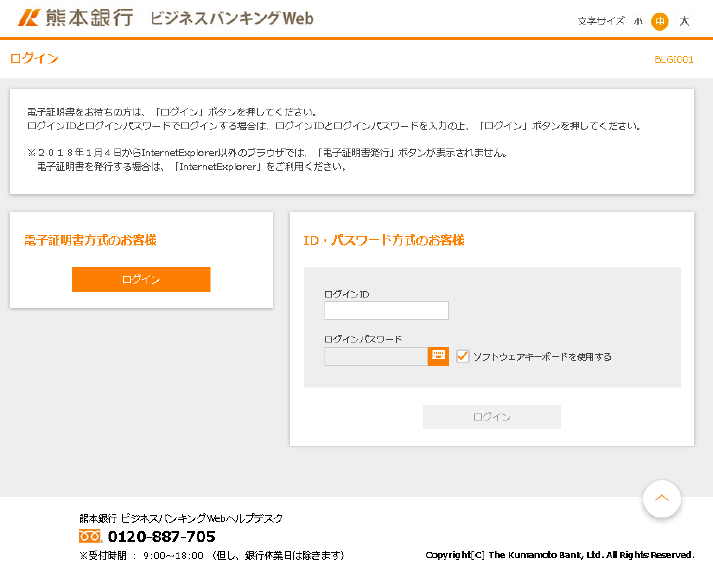The width and height of the screenshot is (713, 575).
Task: Click the orange certificate ログイン button
Action: click(x=141, y=279)
